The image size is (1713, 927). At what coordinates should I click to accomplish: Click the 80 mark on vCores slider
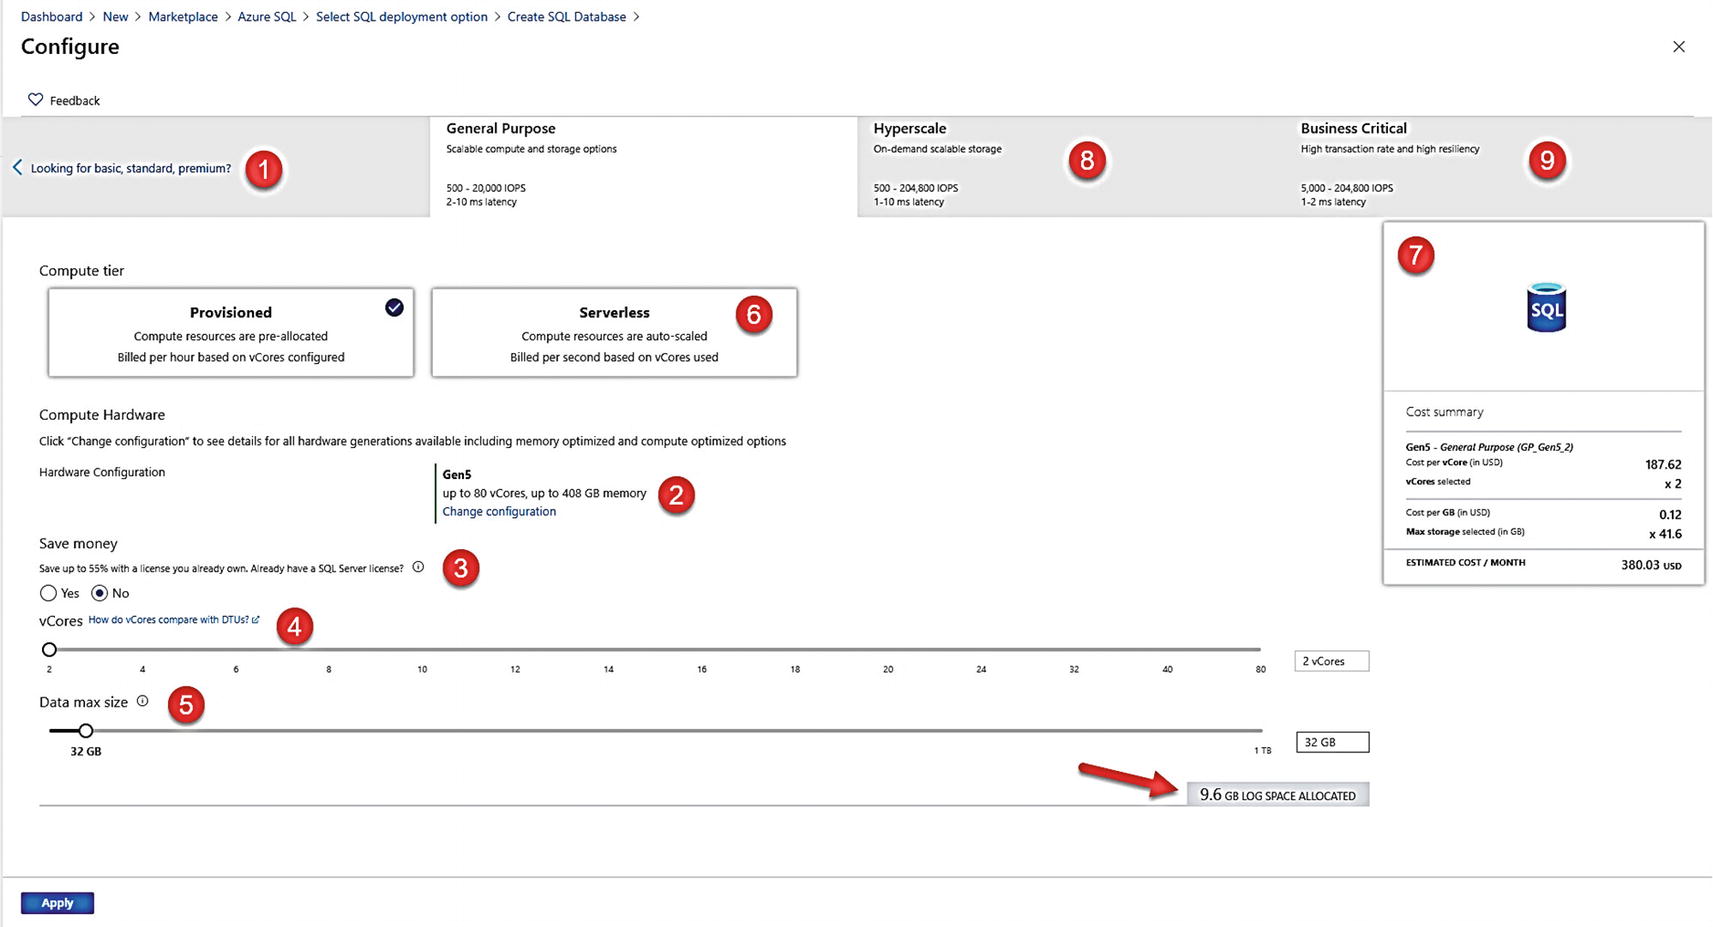1261,669
